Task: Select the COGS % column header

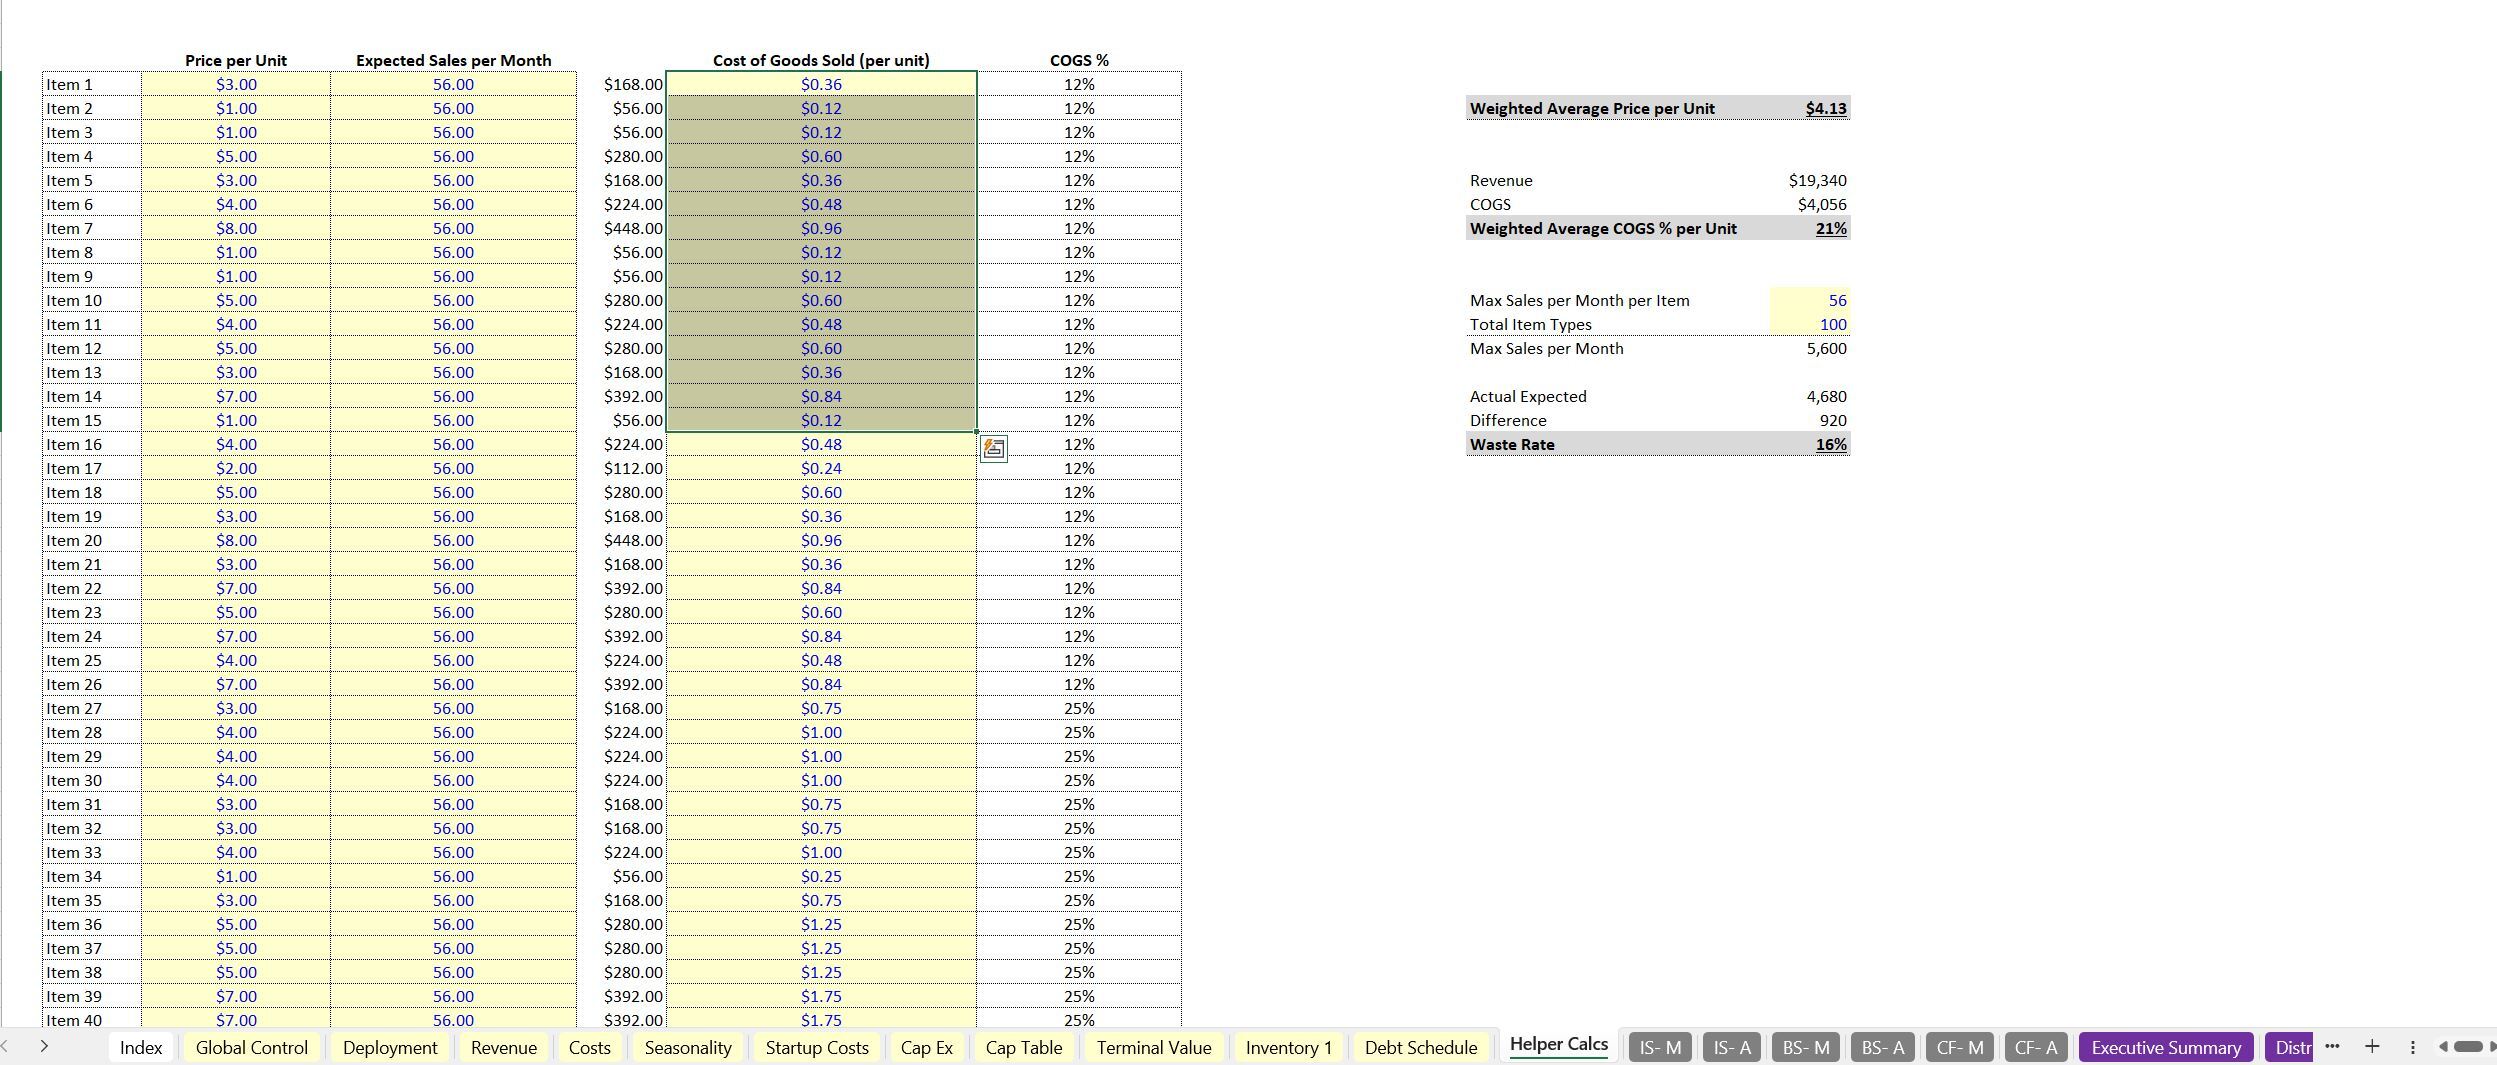Action: coord(1079,60)
